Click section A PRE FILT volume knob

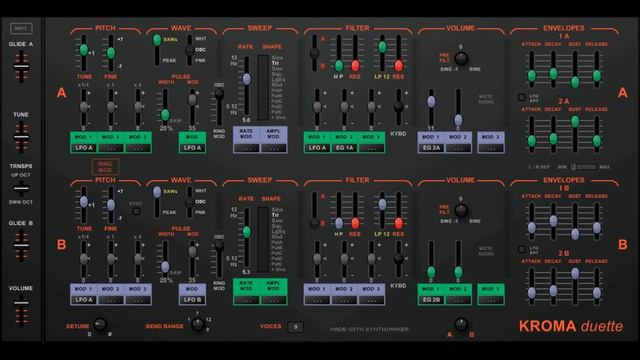[461, 58]
